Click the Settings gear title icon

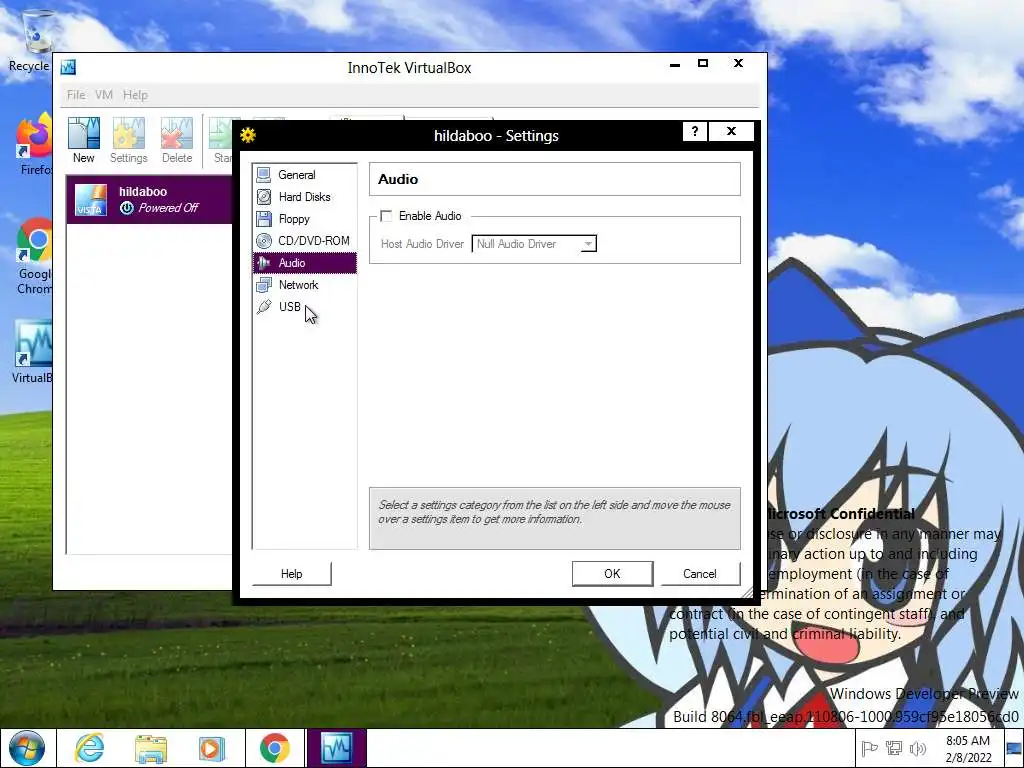[248, 135]
